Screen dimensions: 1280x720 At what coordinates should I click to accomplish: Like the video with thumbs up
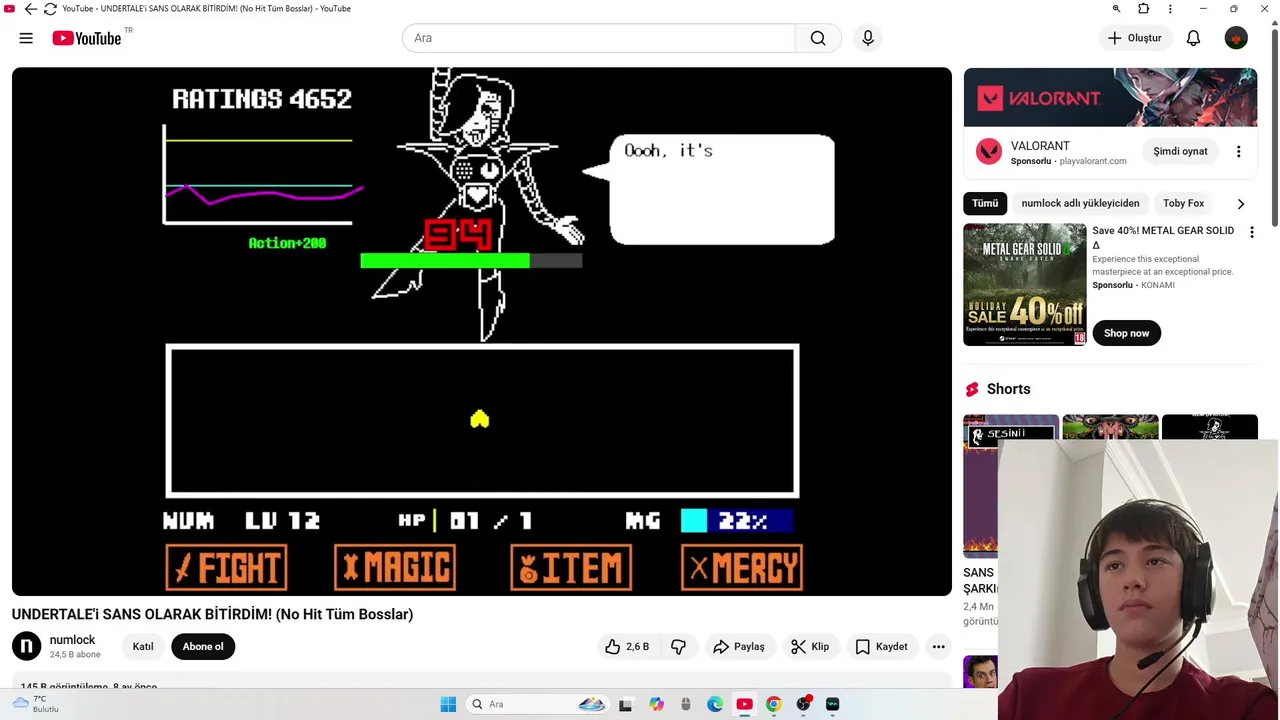click(x=627, y=647)
